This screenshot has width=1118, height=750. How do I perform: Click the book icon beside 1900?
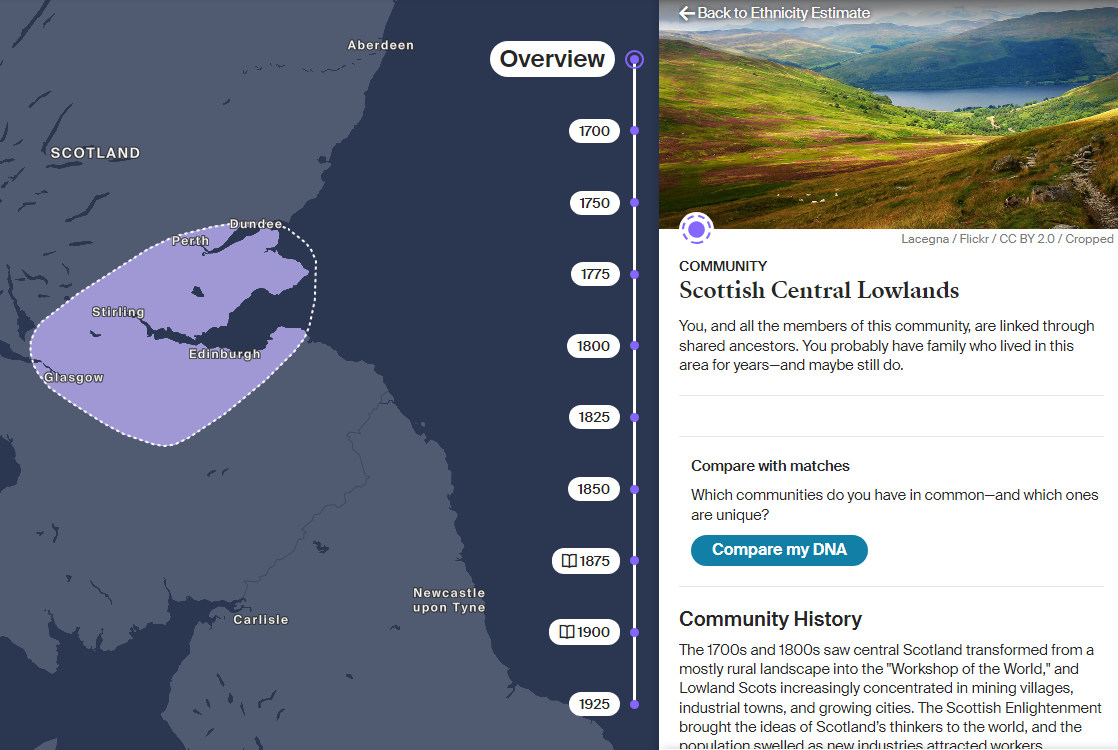pos(567,632)
